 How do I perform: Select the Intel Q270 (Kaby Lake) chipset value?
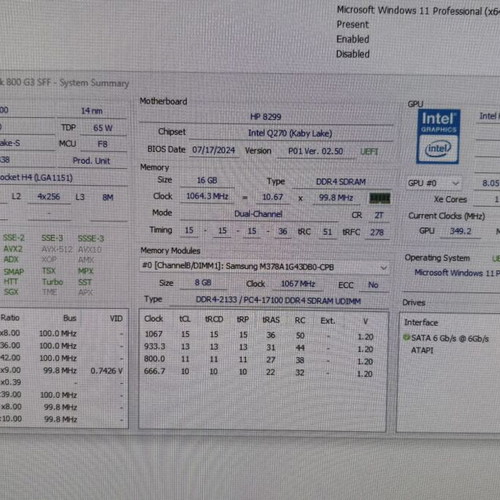[x=290, y=133]
